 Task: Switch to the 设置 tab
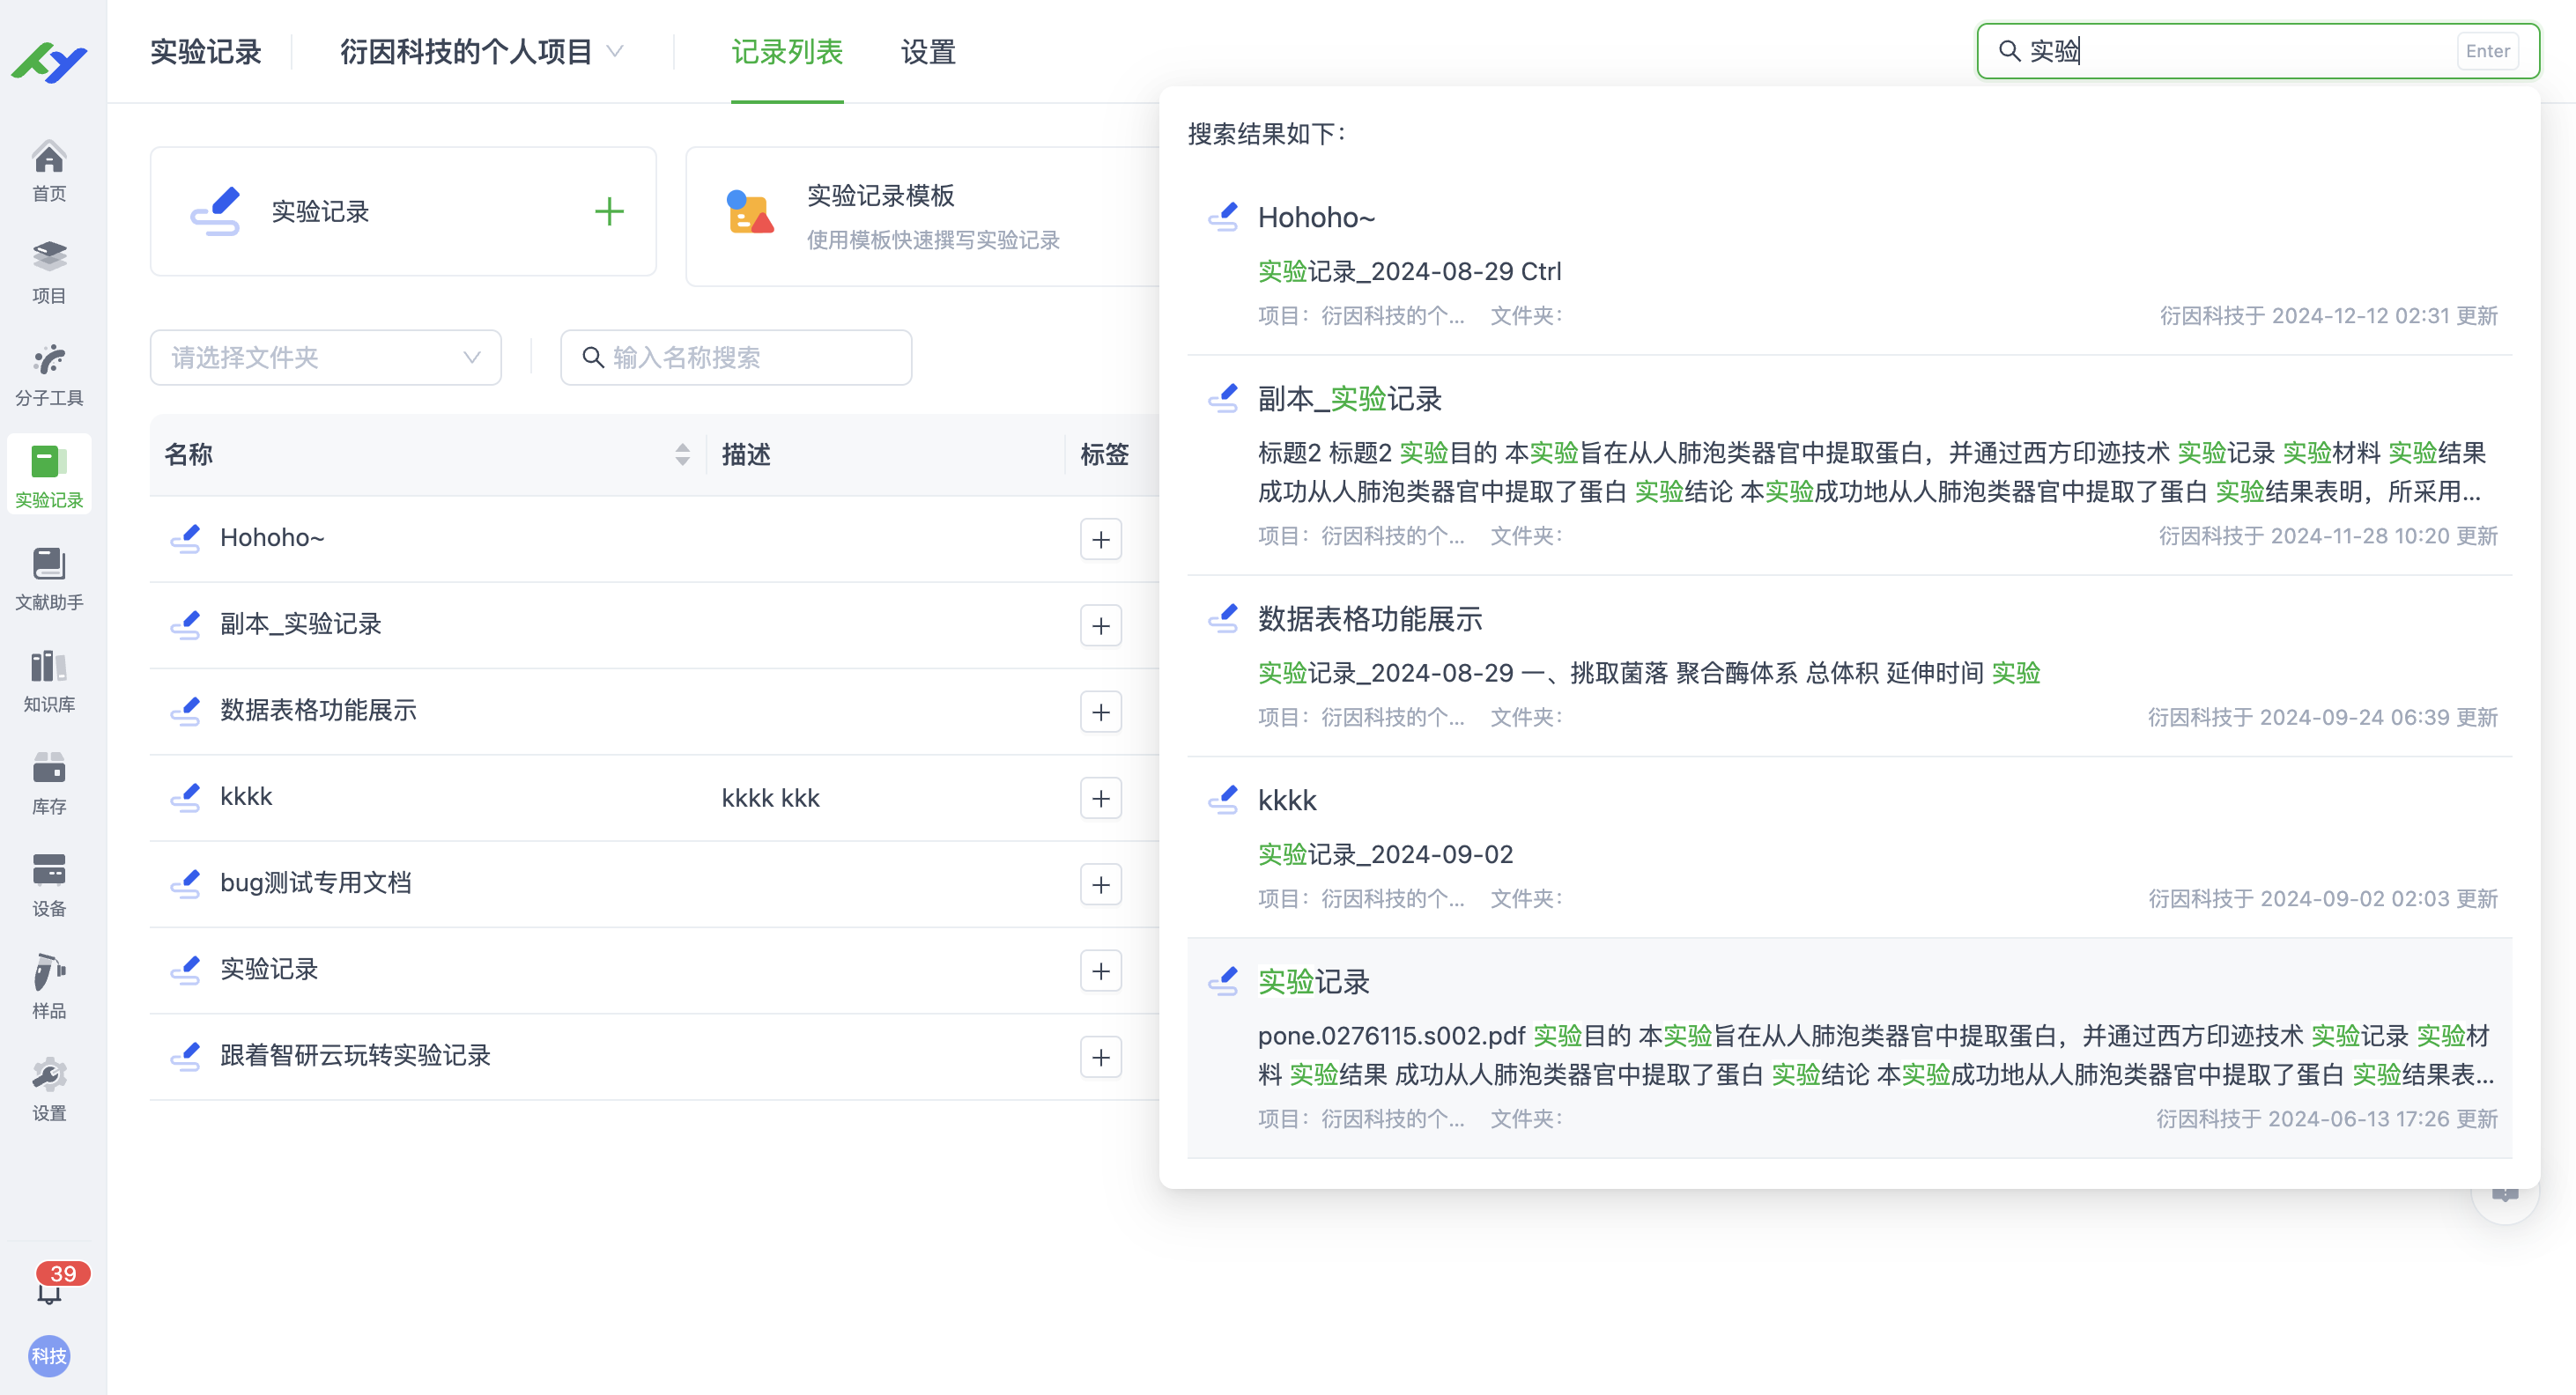click(x=927, y=52)
